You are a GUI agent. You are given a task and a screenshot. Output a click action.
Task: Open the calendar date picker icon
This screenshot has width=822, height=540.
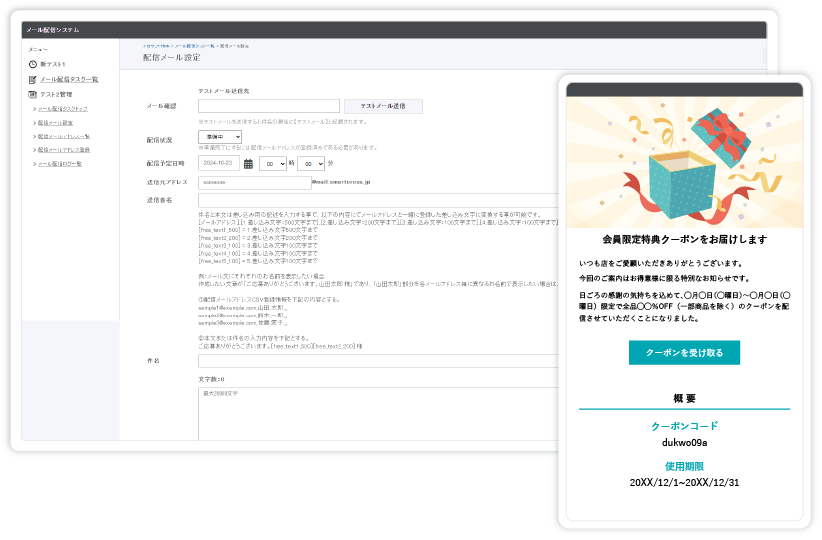tap(248, 162)
